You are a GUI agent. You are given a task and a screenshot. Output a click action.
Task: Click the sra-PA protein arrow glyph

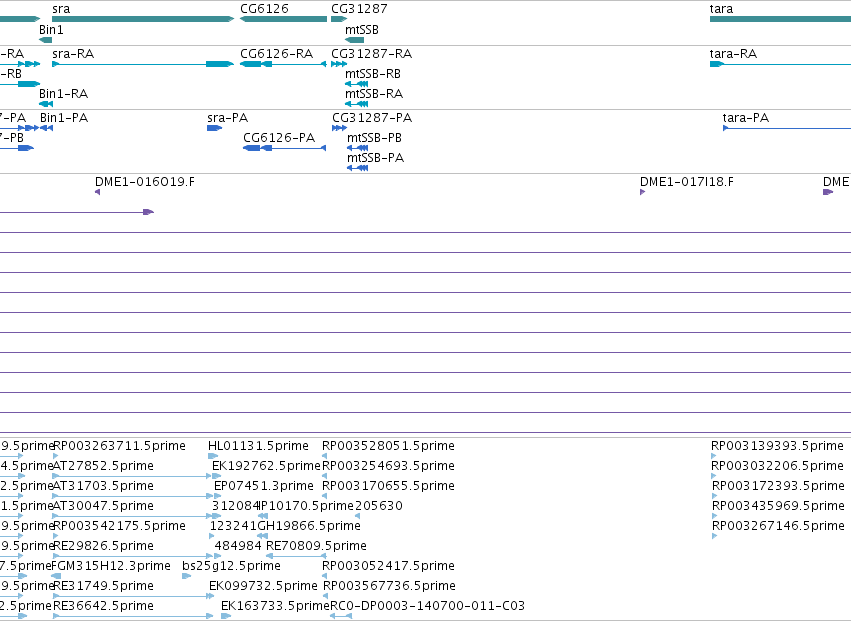214,128
